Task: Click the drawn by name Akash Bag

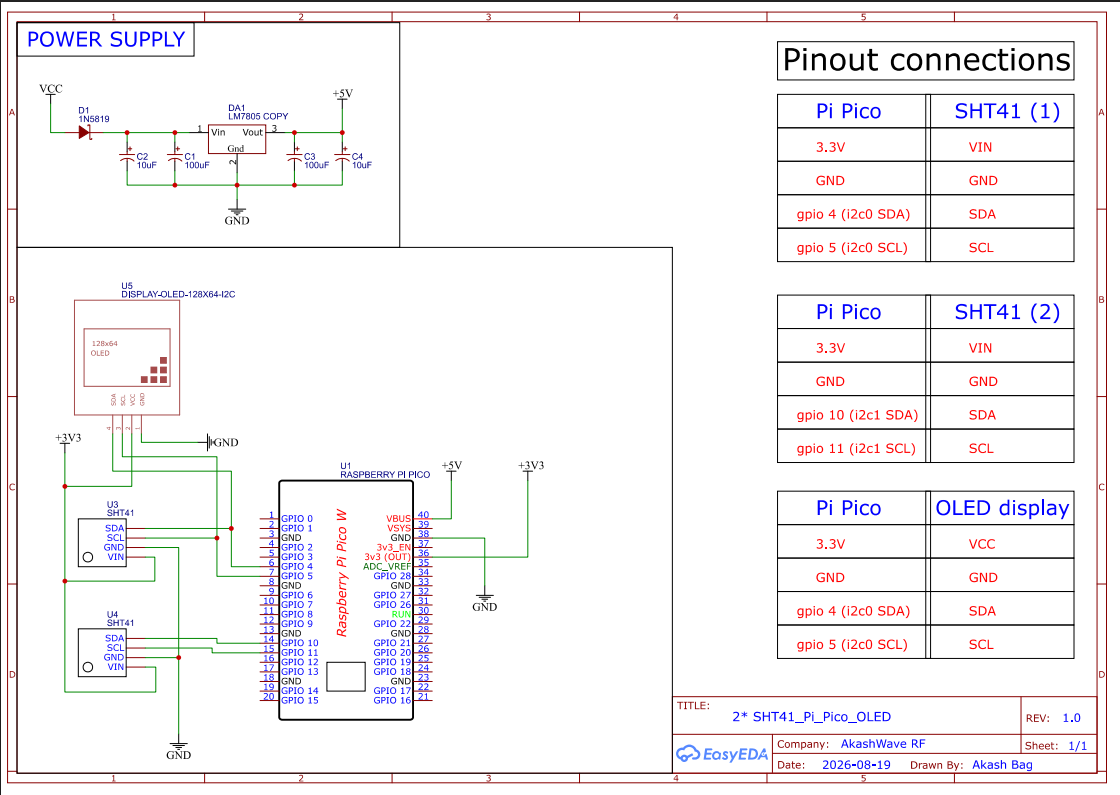Action: pyautogui.click(x=1002, y=765)
